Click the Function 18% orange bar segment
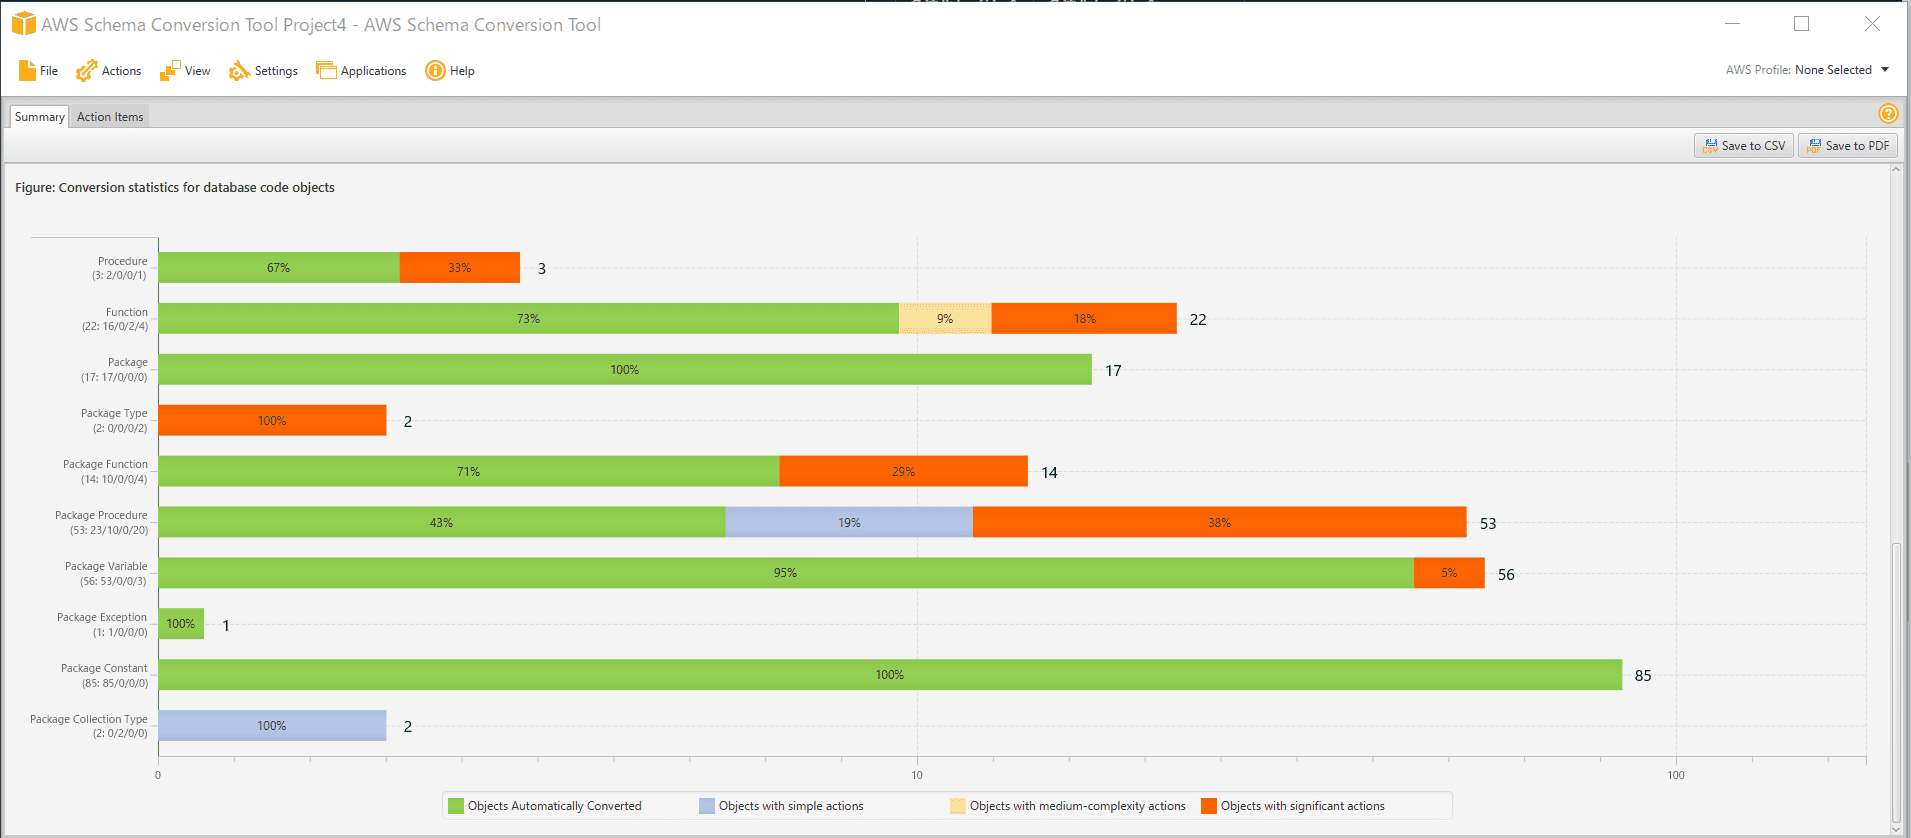The image size is (1911, 838). pyautogui.click(x=1084, y=319)
